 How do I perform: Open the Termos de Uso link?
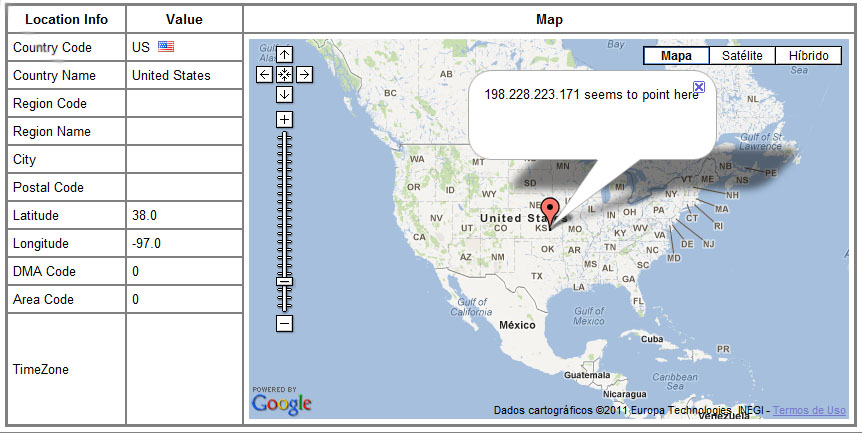point(809,410)
